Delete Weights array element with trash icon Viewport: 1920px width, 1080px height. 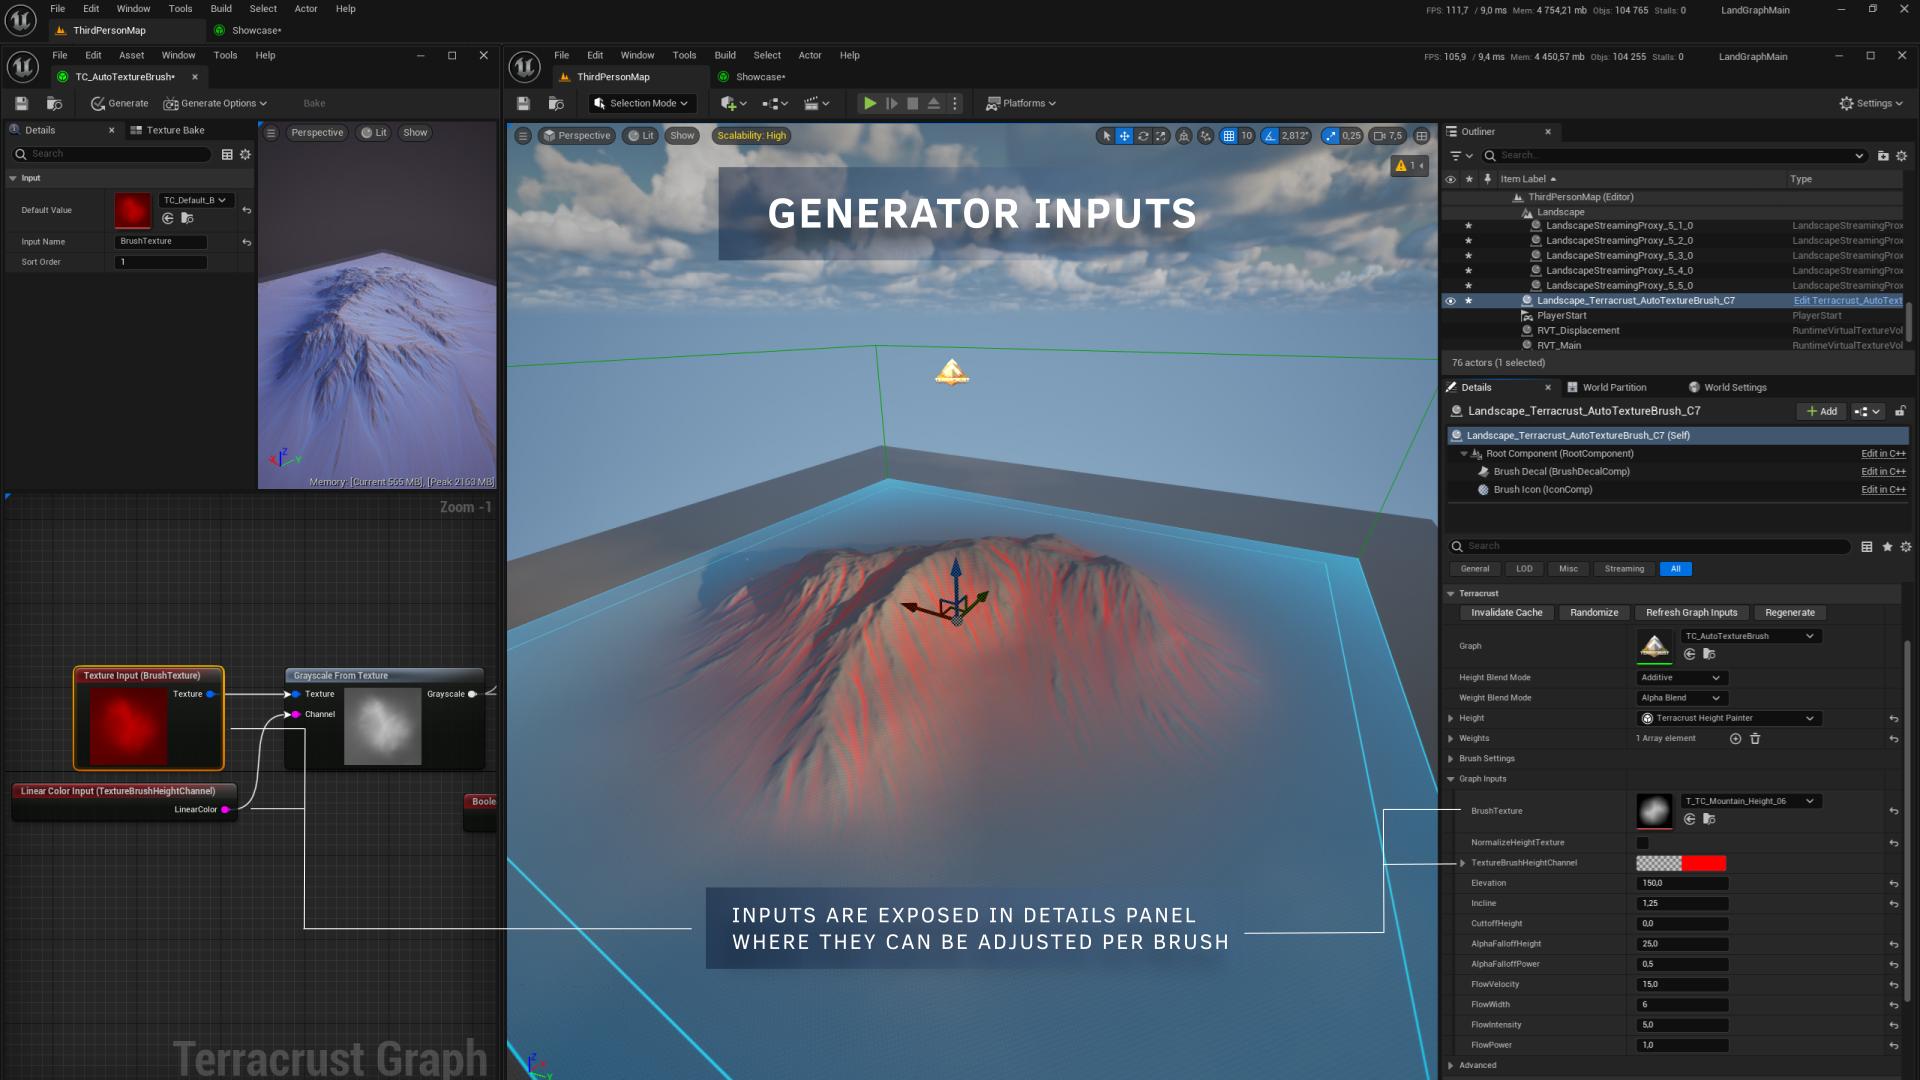click(x=1755, y=739)
